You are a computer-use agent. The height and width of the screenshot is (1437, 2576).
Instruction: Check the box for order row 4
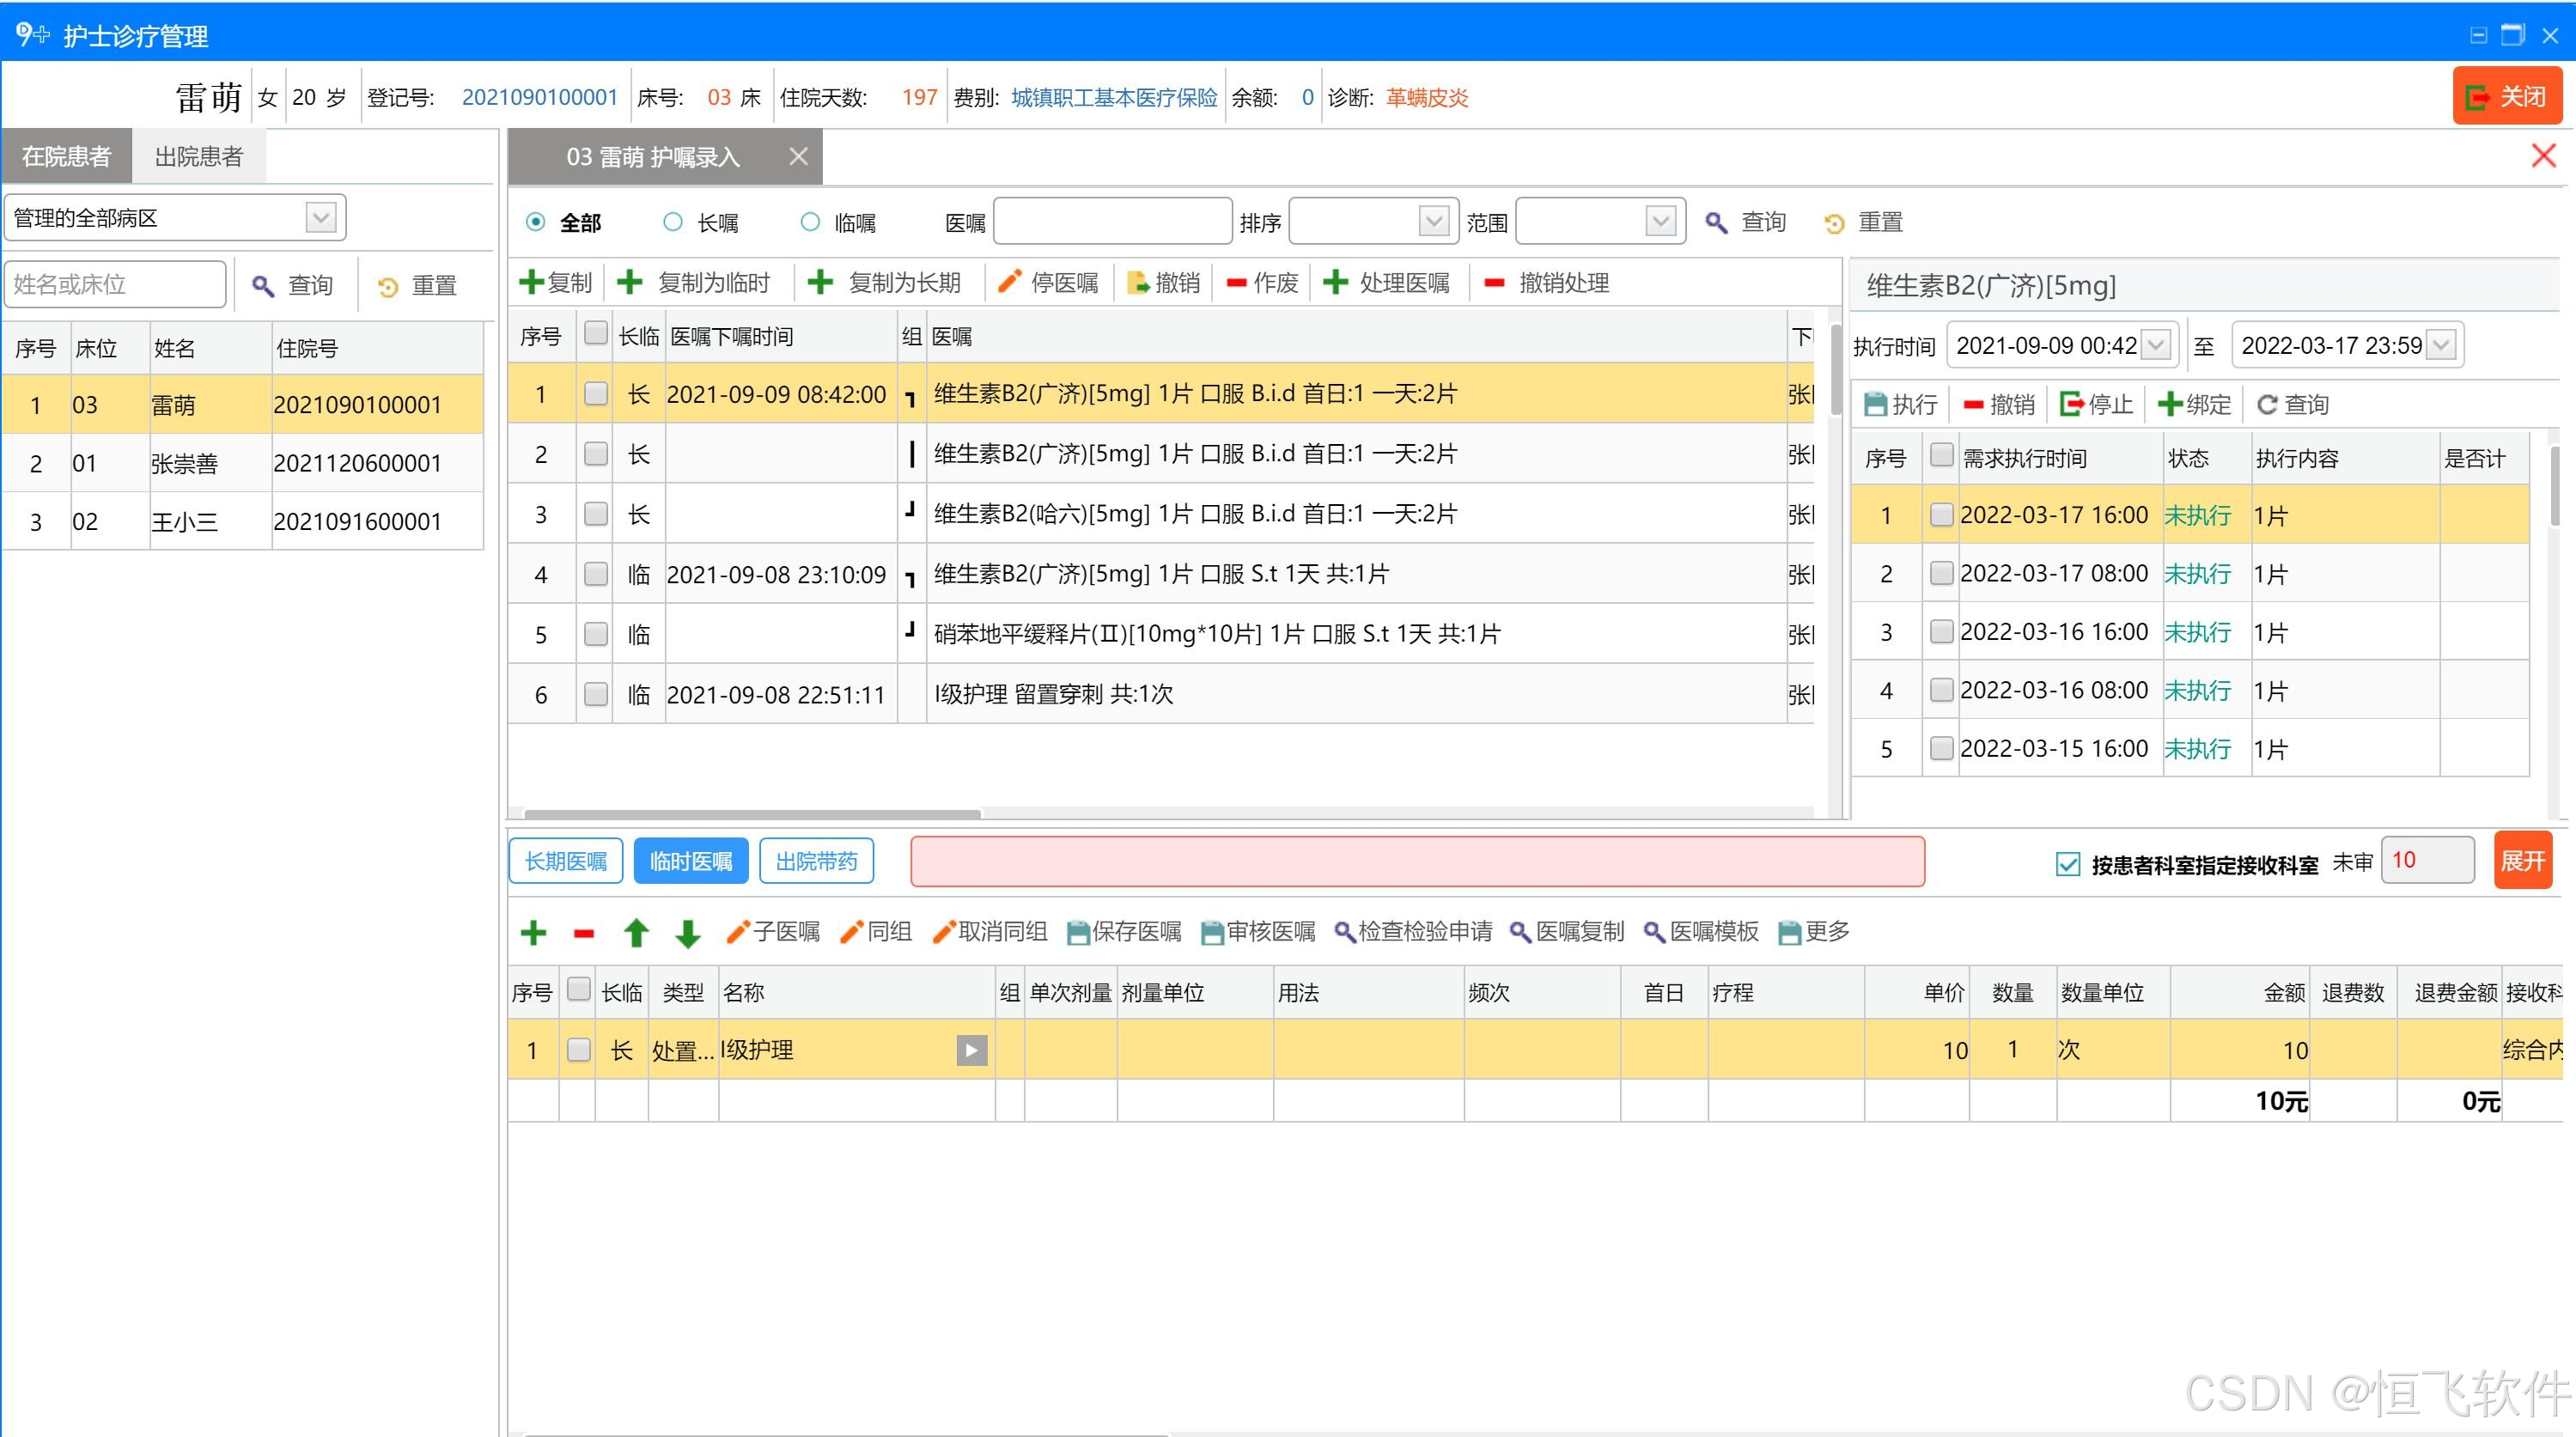[x=596, y=574]
